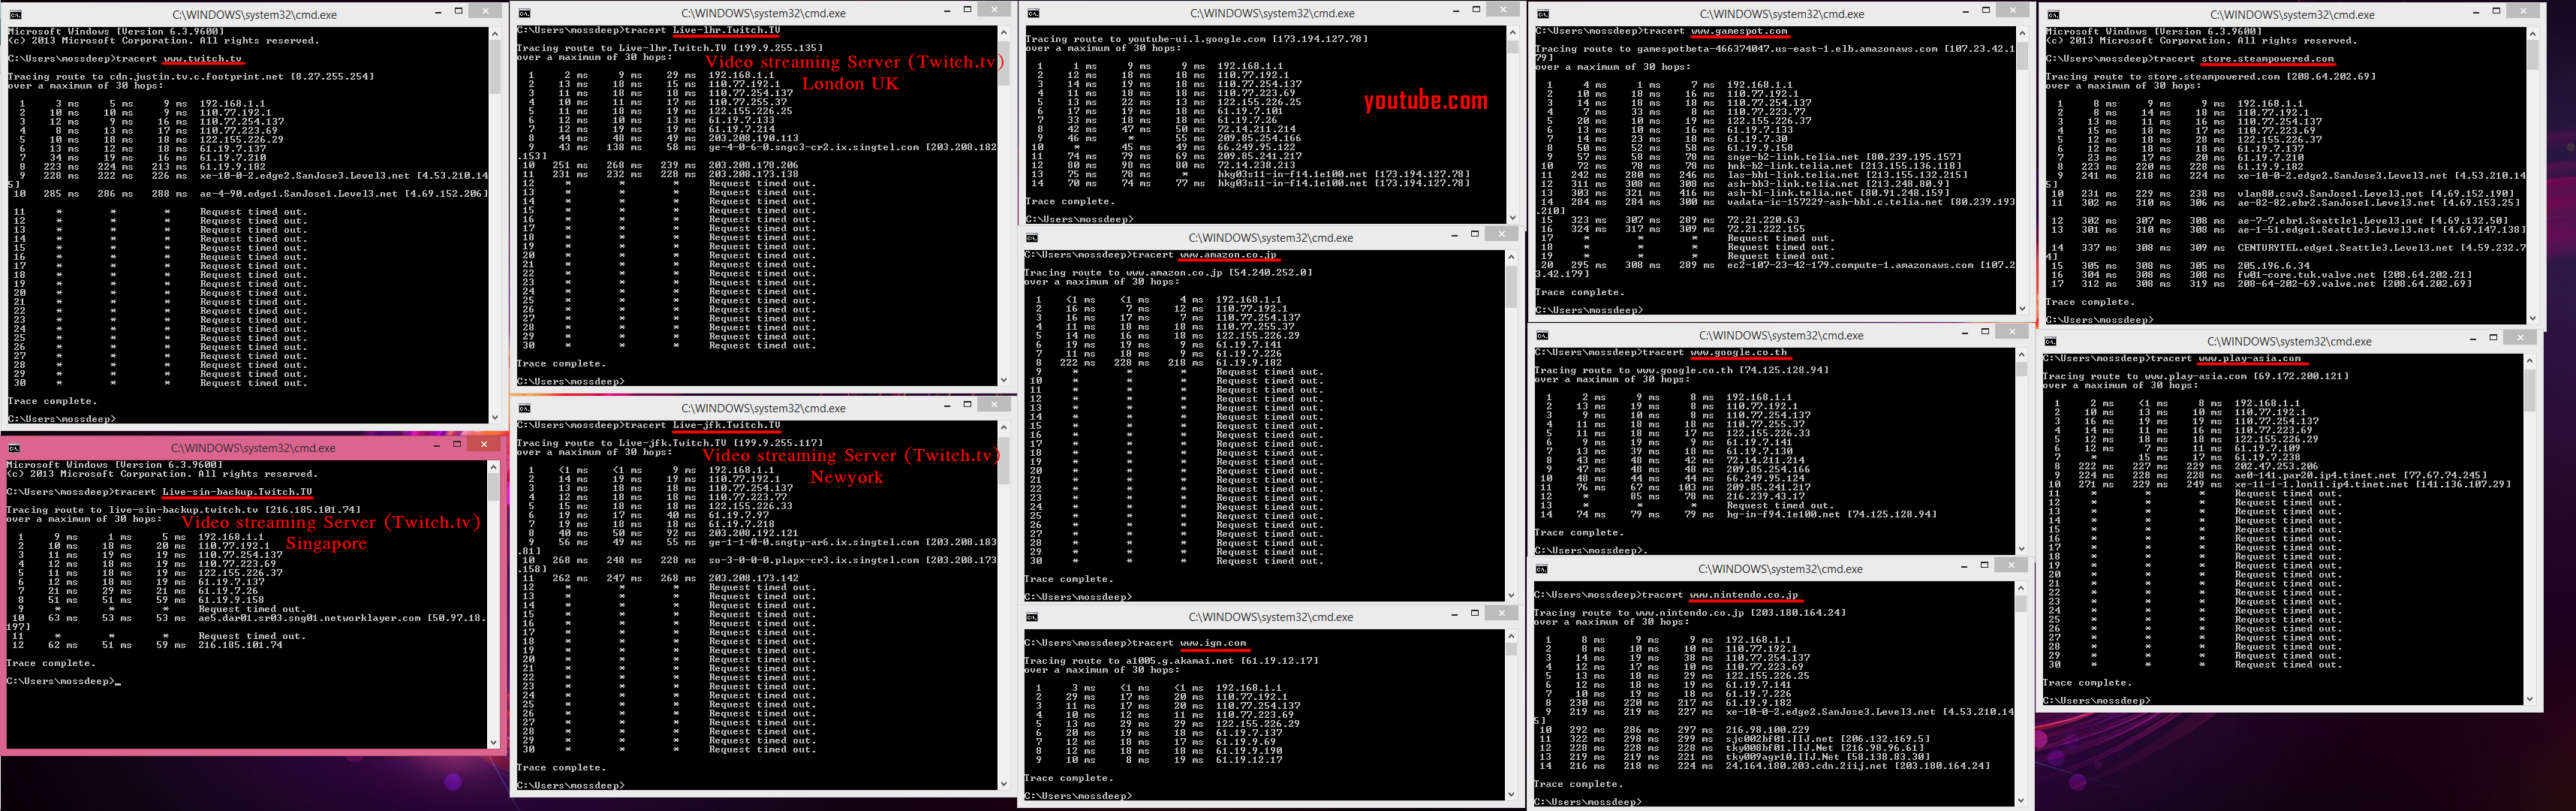The height and width of the screenshot is (811, 2576).
Task: Open system menu icon of Live-sin-backup window
Action: [14, 448]
